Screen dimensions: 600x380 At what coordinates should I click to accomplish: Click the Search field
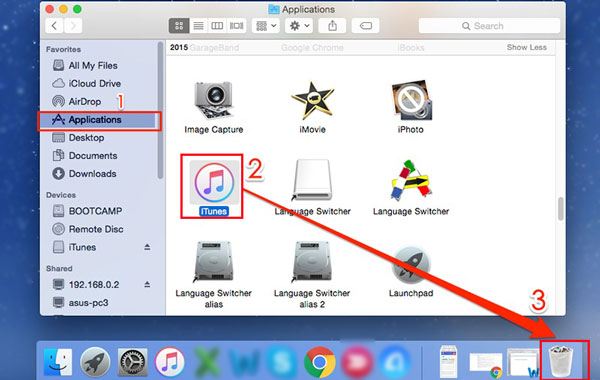coord(489,26)
